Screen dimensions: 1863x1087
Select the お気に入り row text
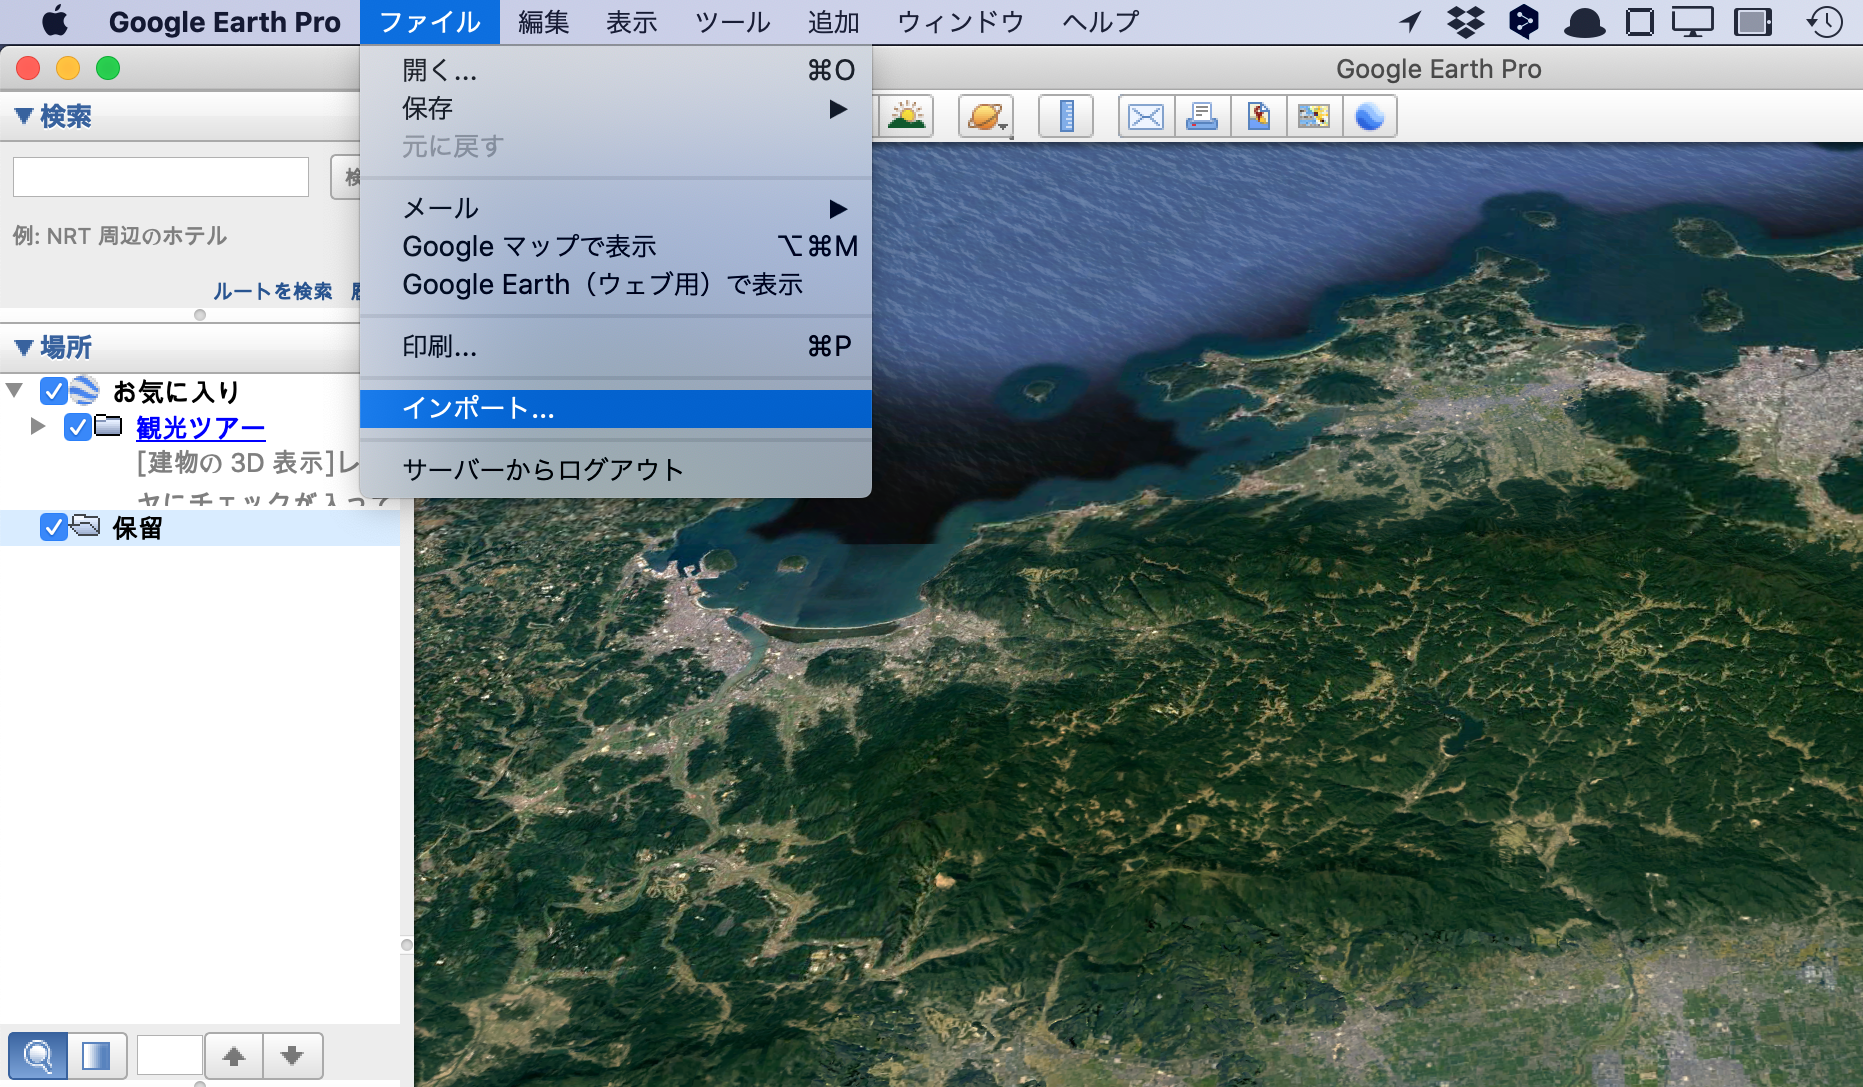[x=176, y=391]
